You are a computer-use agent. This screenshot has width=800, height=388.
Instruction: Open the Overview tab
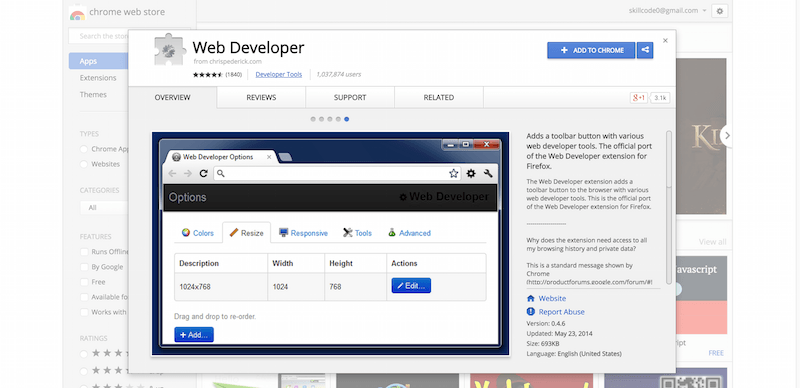click(x=172, y=98)
